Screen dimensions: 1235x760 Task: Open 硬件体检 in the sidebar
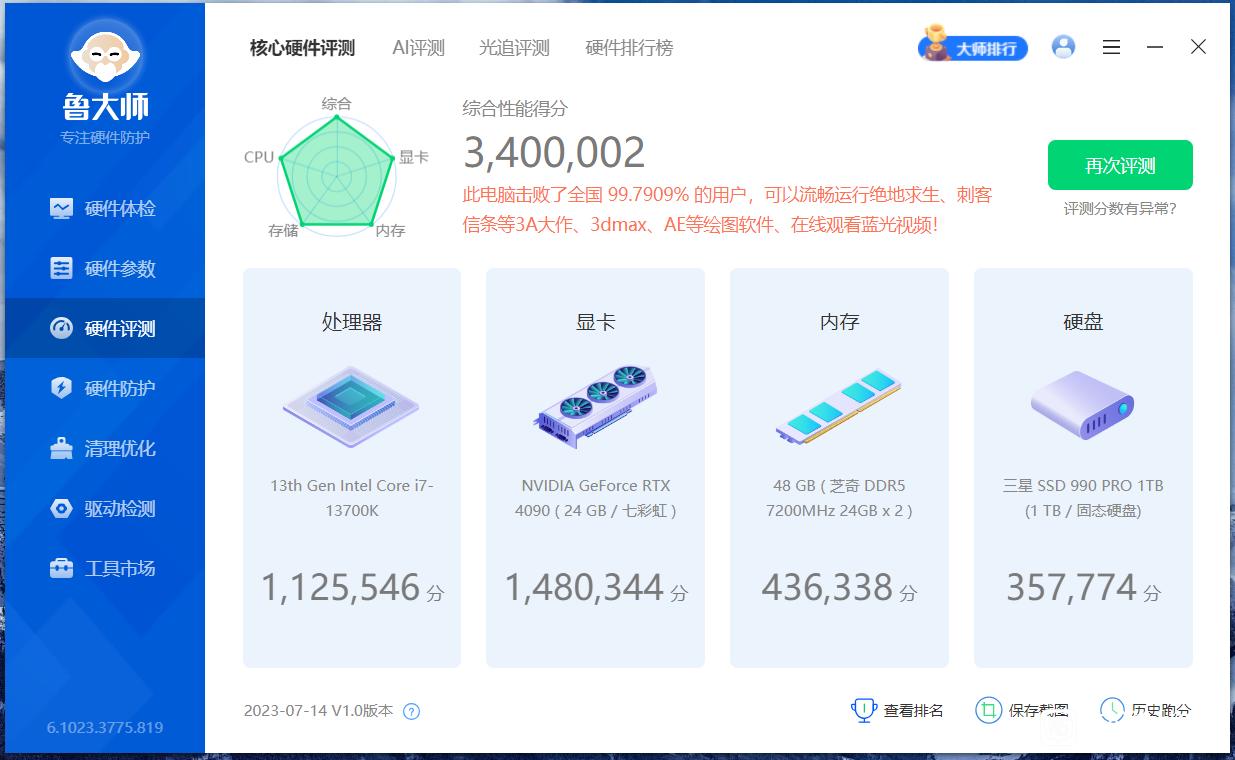coord(105,208)
